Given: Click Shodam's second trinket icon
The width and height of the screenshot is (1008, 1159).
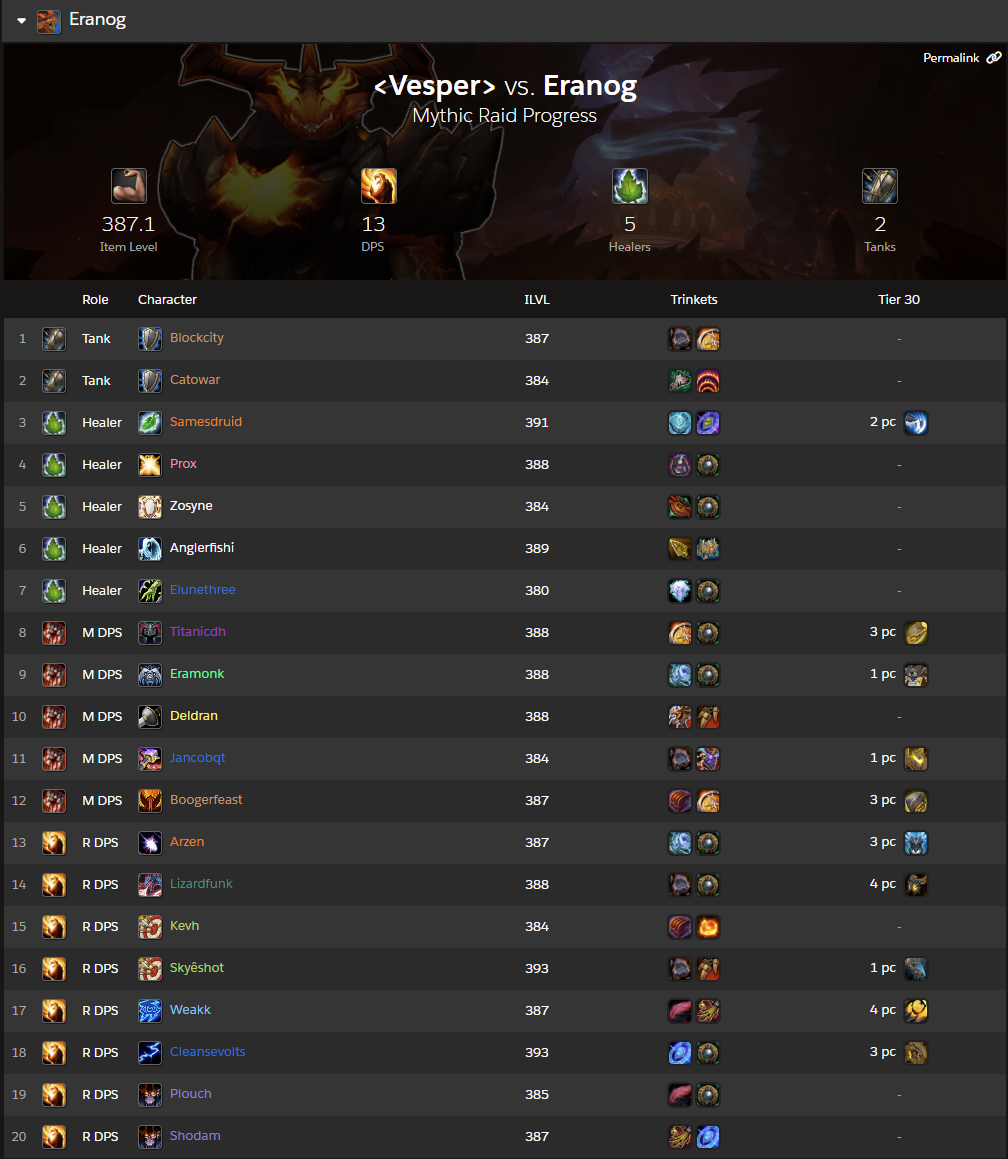Looking at the screenshot, I should 708,1137.
